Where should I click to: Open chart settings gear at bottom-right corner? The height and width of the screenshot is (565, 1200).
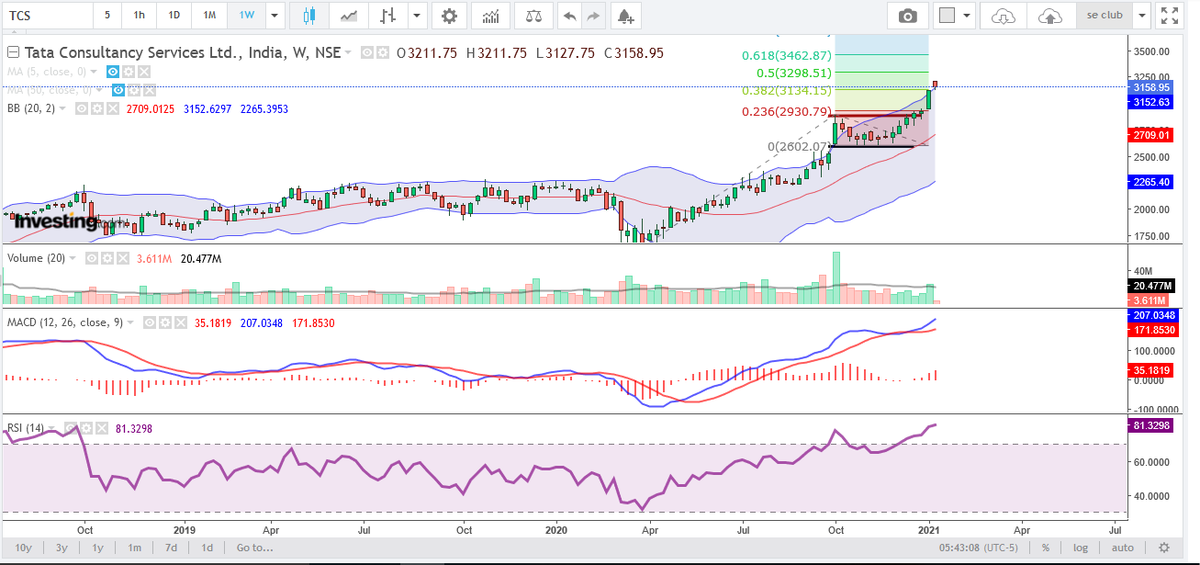tap(1163, 548)
